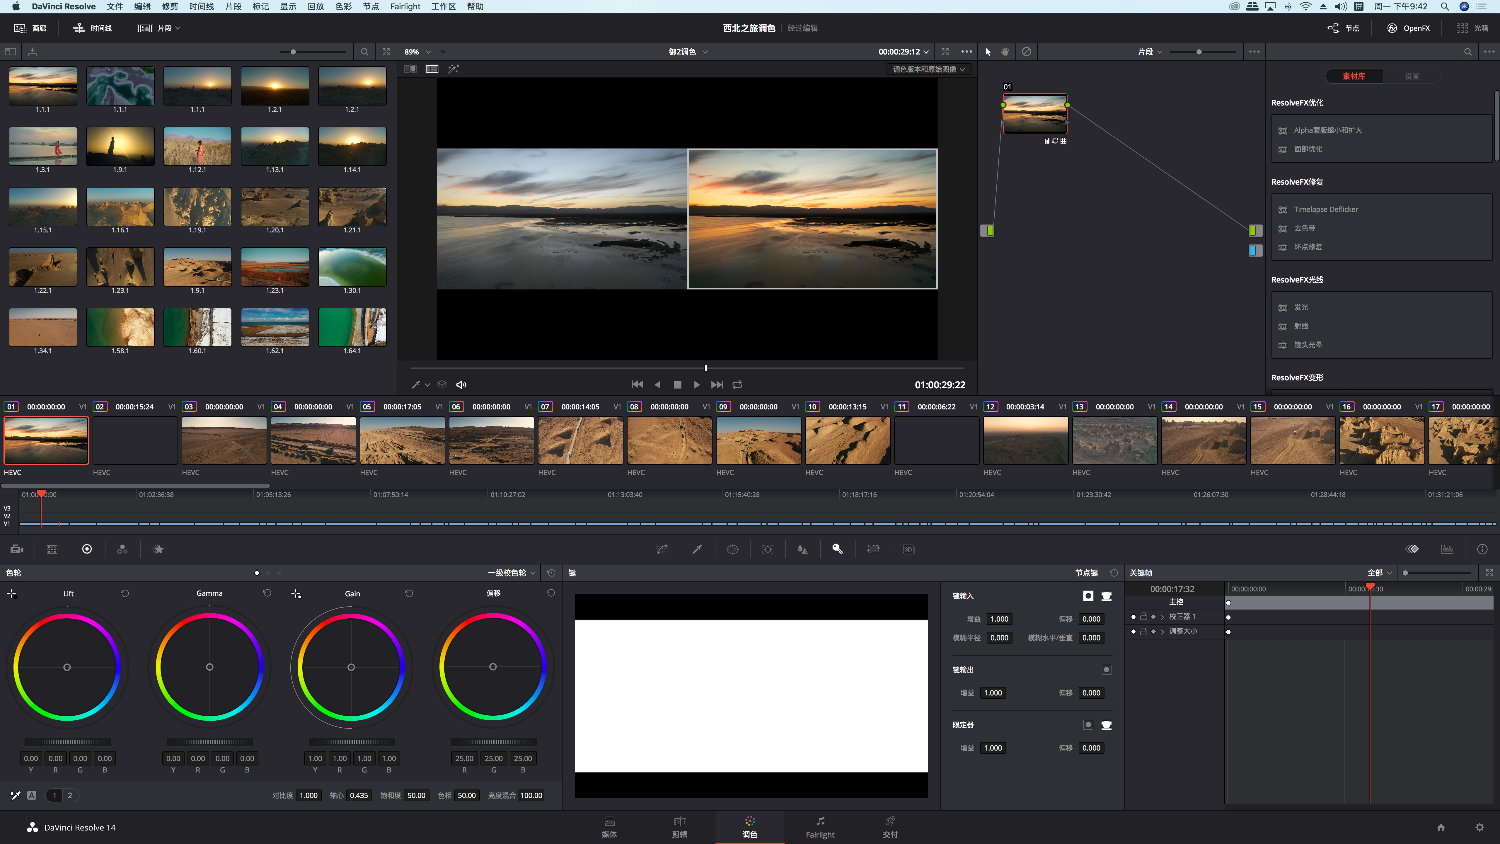Toggle the image wipe viewer icon
The width and height of the screenshot is (1500, 844).
(x=410, y=69)
